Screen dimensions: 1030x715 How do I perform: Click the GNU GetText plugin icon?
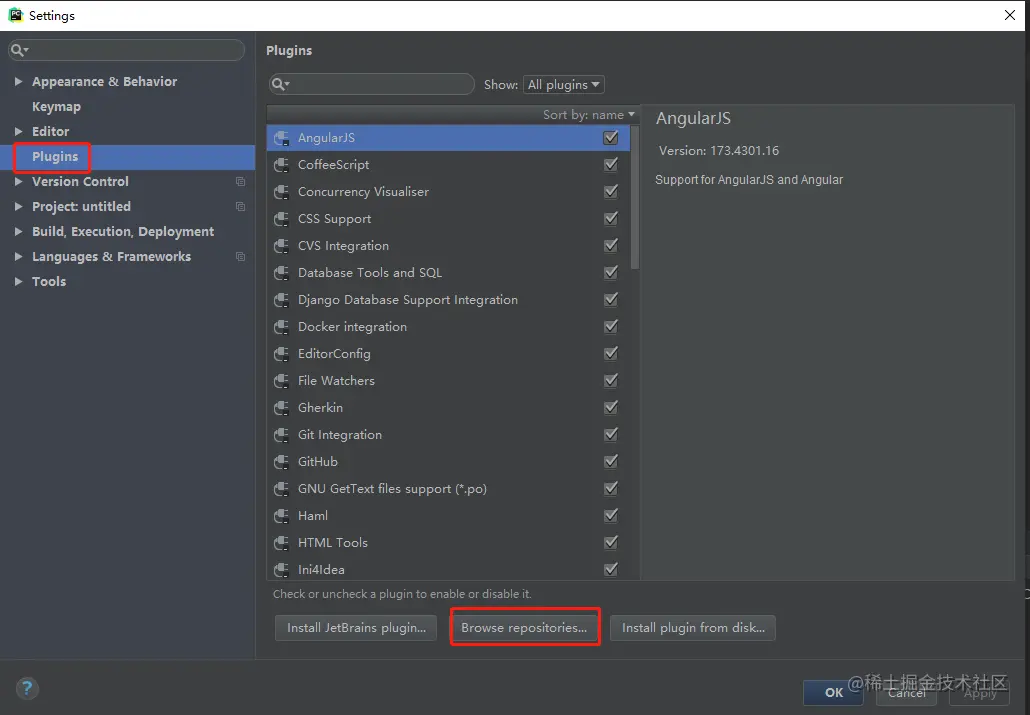click(x=281, y=488)
